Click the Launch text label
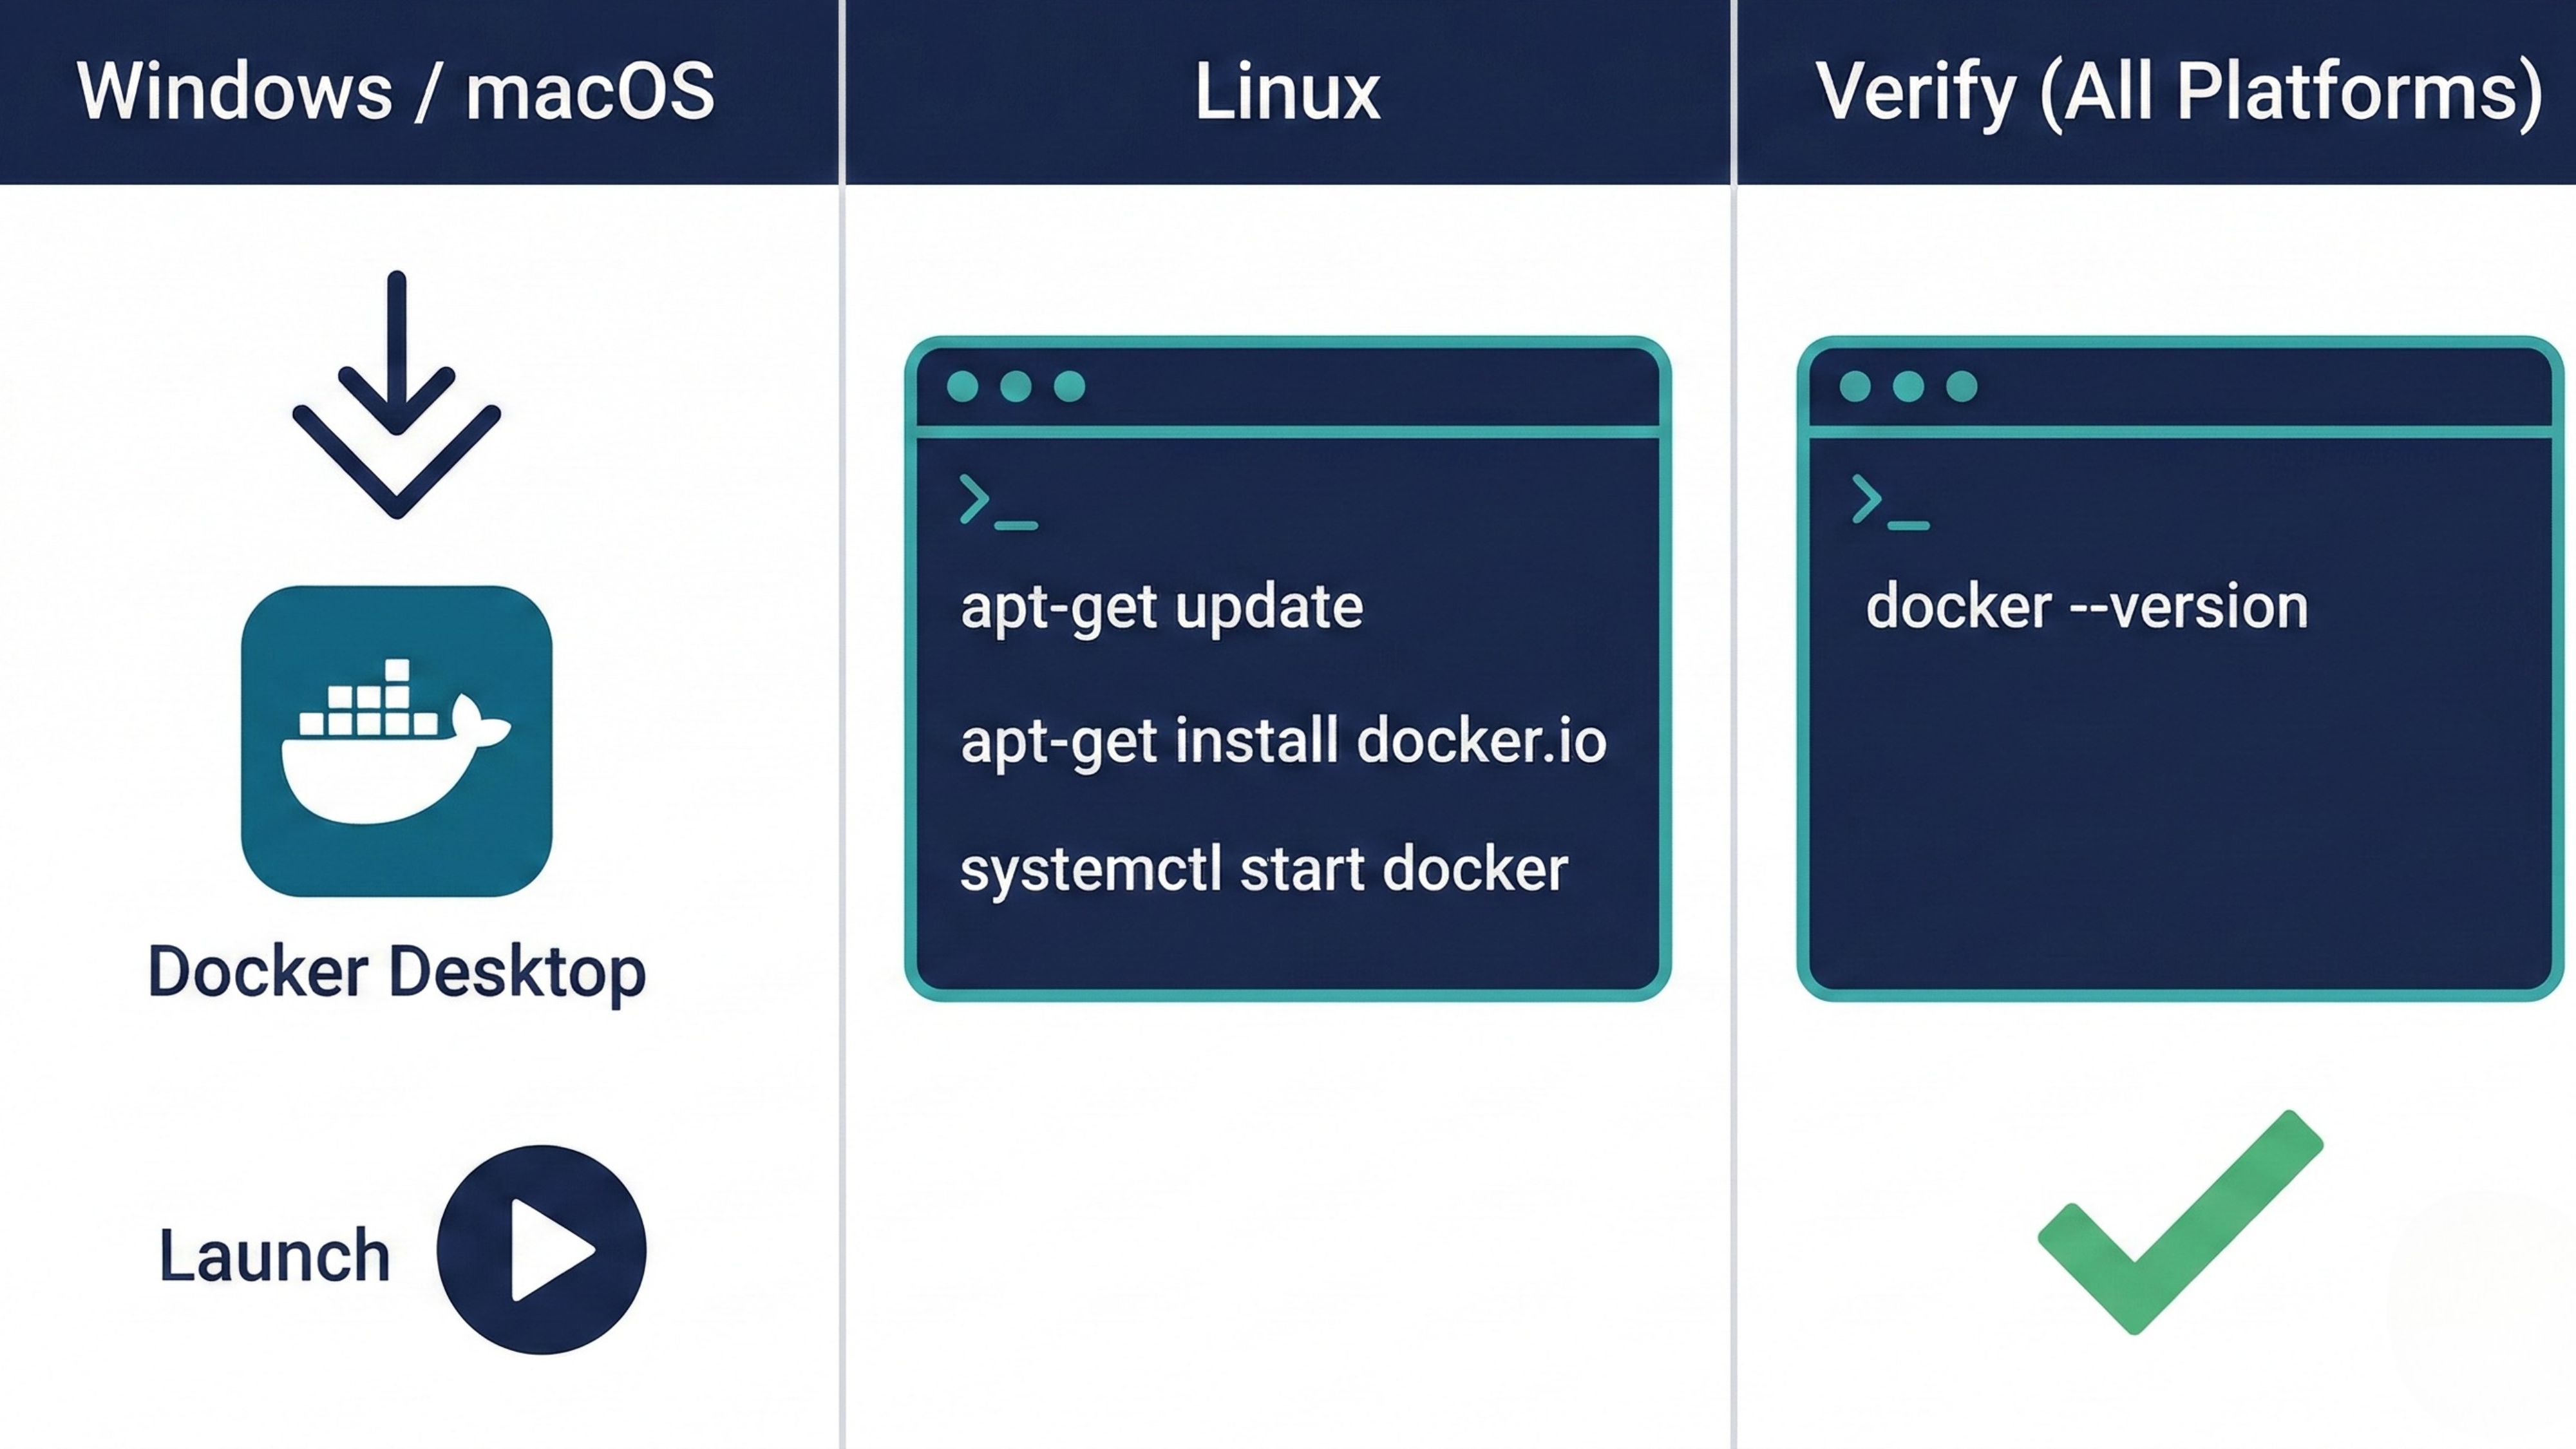2576x1449 pixels. pos(274,1256)
